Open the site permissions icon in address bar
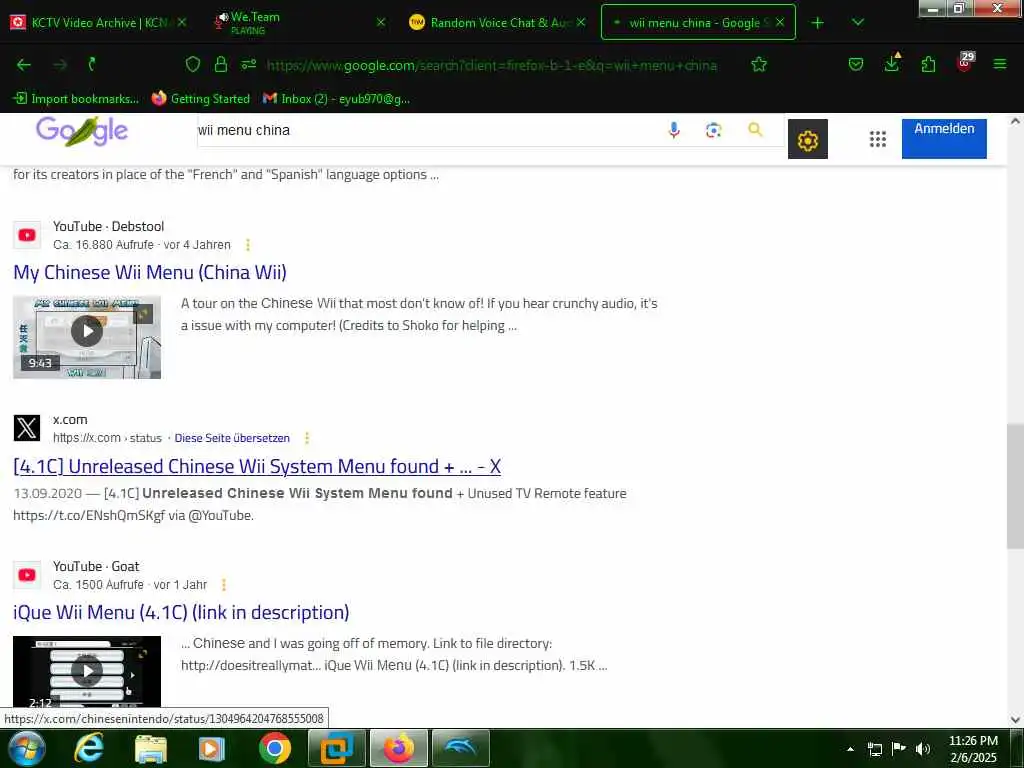Screen dimensions: 1024x768 pyautogui.click(x=249, y=64)
